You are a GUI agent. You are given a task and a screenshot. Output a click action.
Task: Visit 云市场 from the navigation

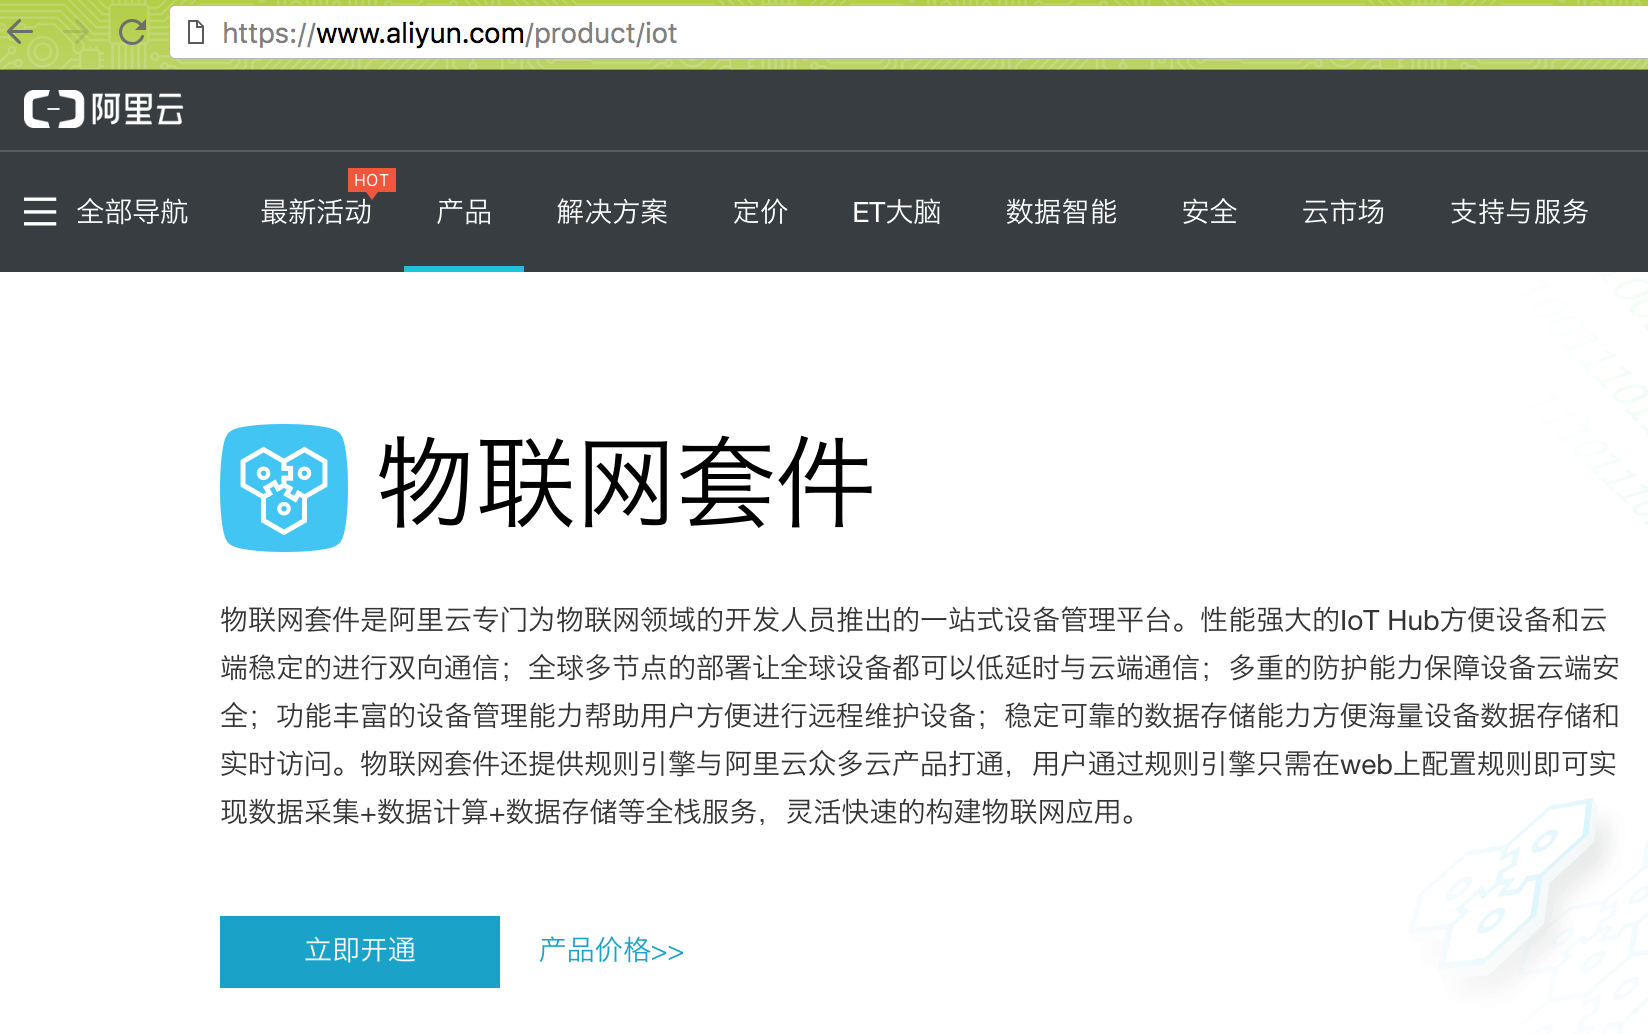tap(1343, 212)
